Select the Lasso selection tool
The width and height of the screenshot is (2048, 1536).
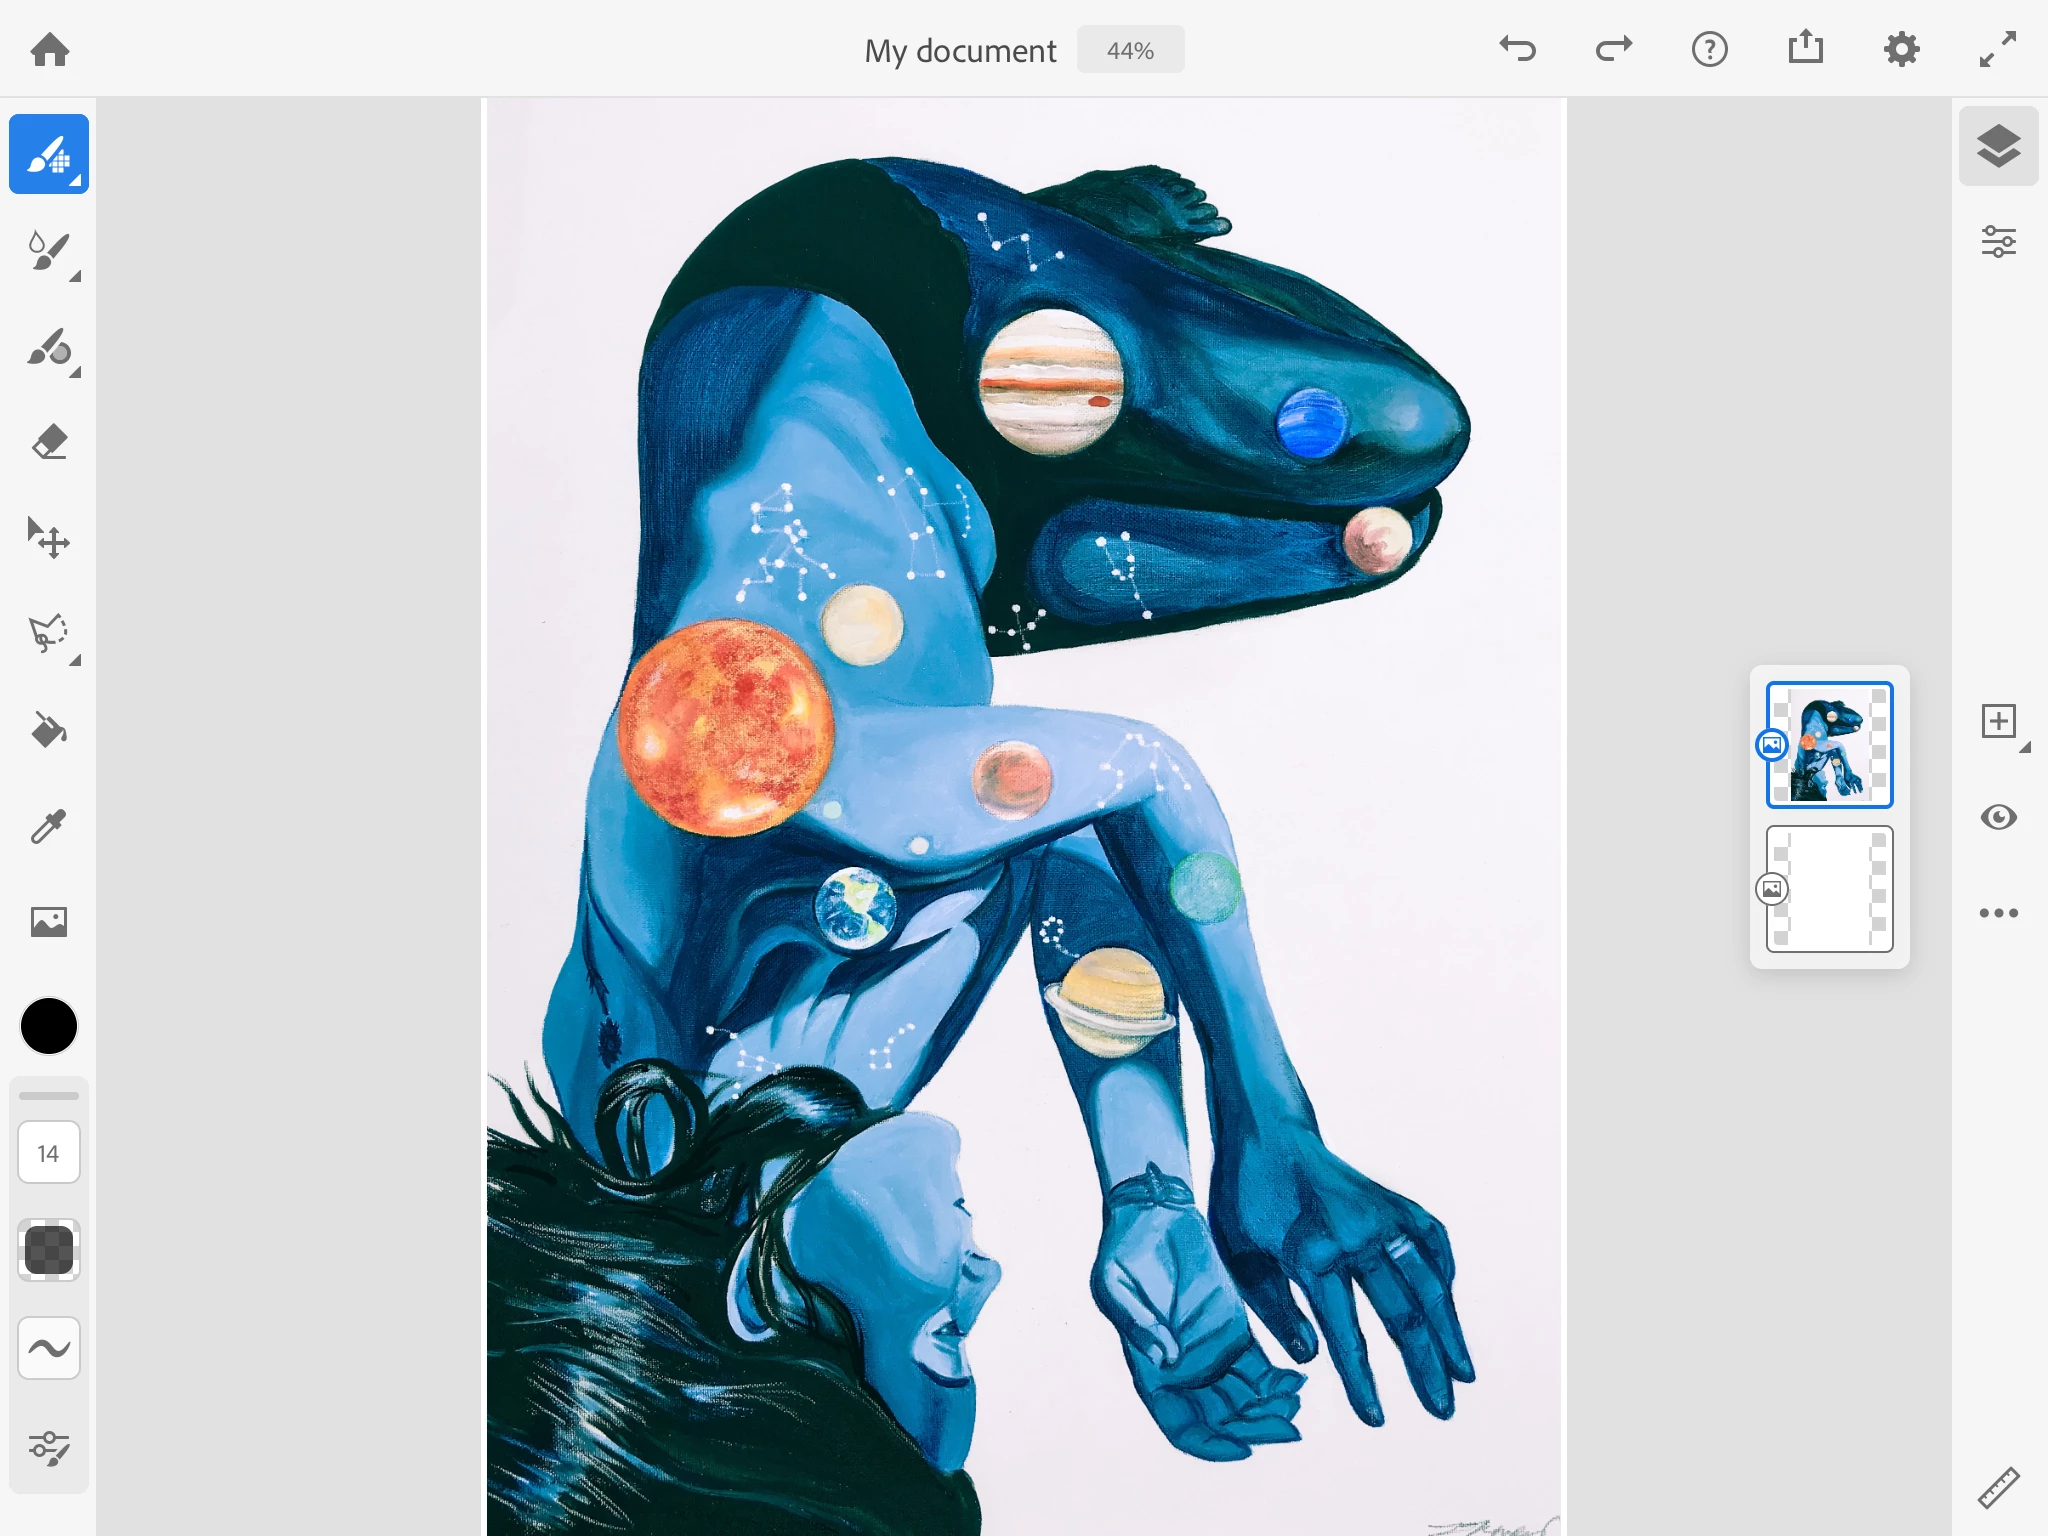[x=48, y=634]
